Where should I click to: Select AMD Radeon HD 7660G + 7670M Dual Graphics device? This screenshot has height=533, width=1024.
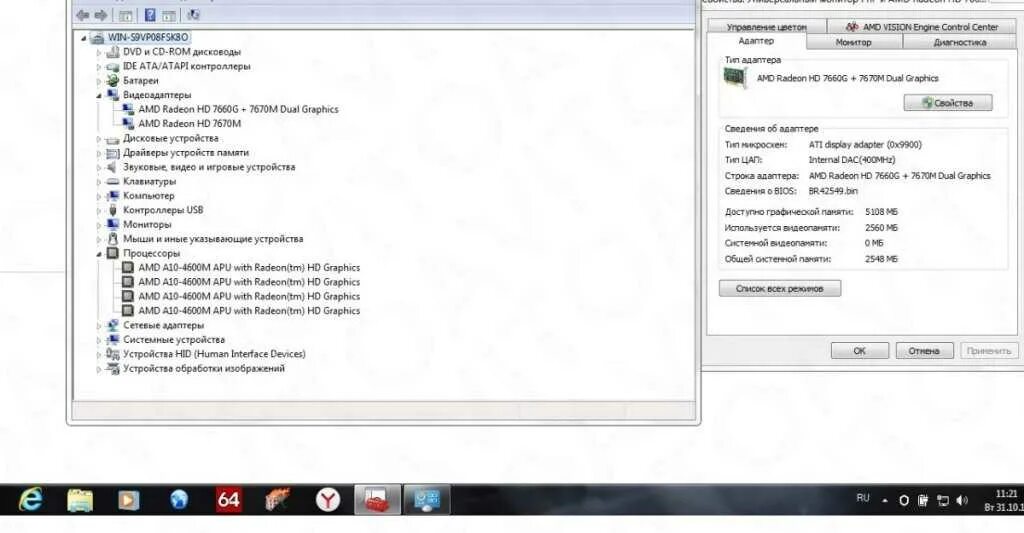click(x=238, y=110)
